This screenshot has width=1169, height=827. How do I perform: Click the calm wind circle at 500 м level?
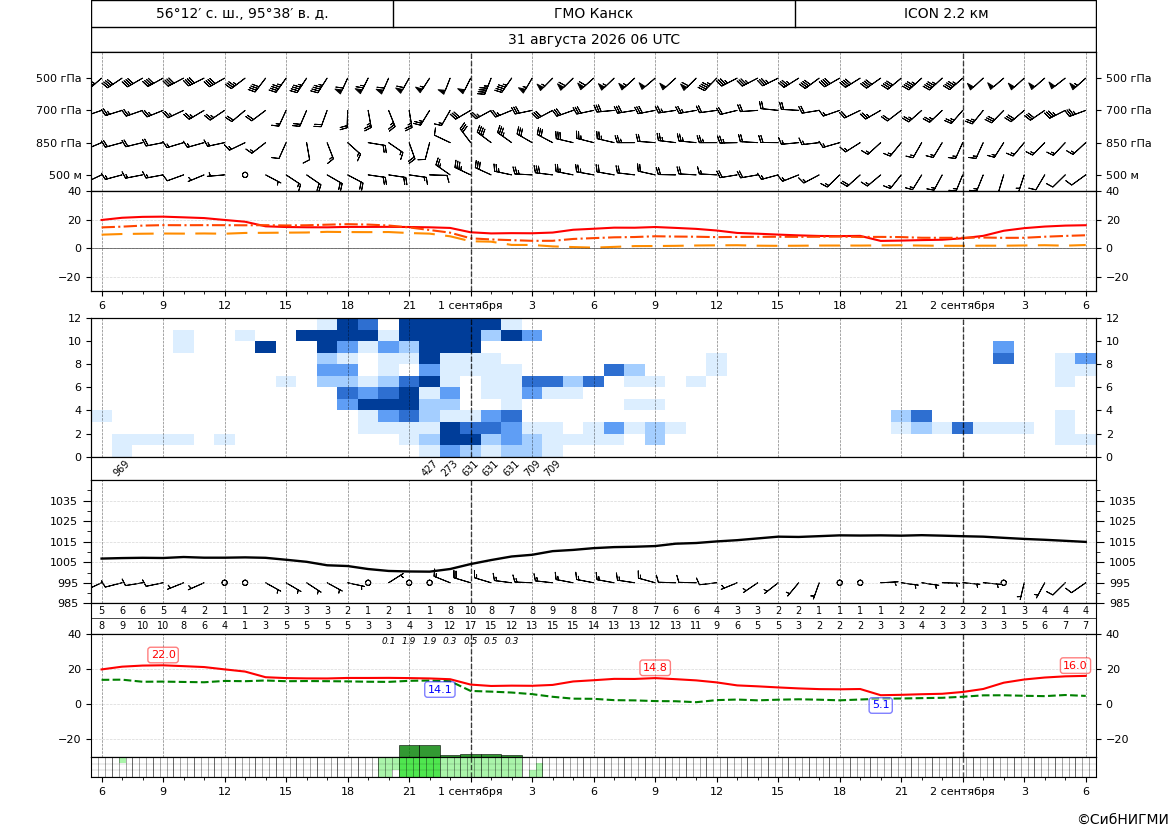(245, 174)
